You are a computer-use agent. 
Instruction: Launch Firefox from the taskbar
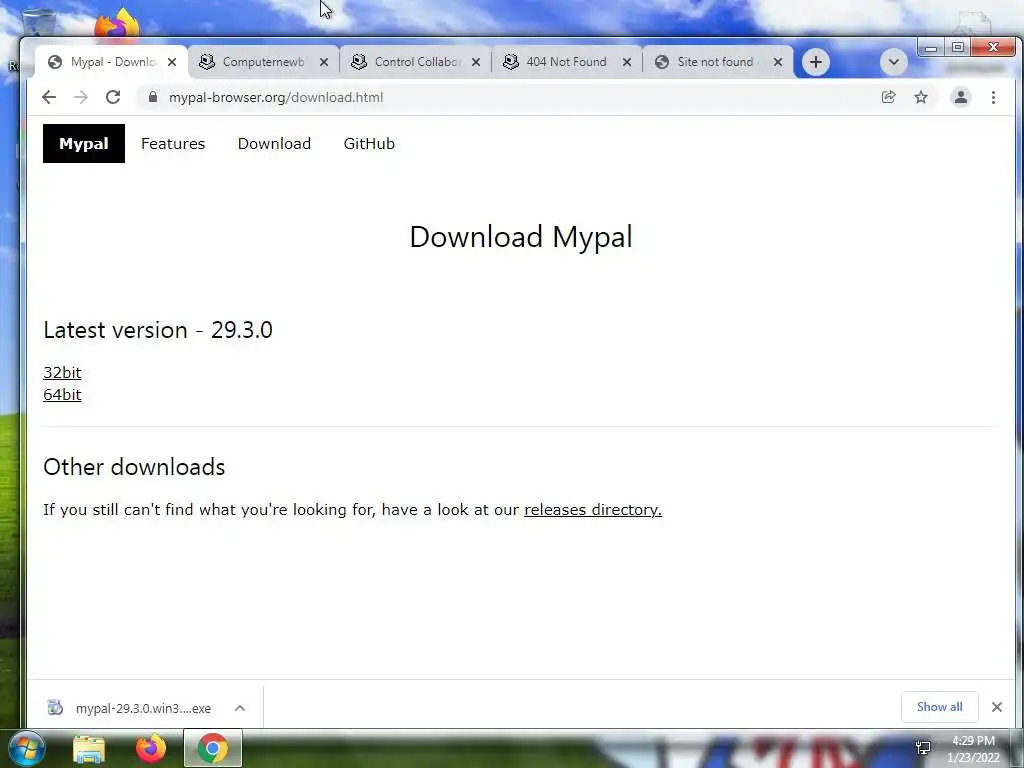[151, 748]
